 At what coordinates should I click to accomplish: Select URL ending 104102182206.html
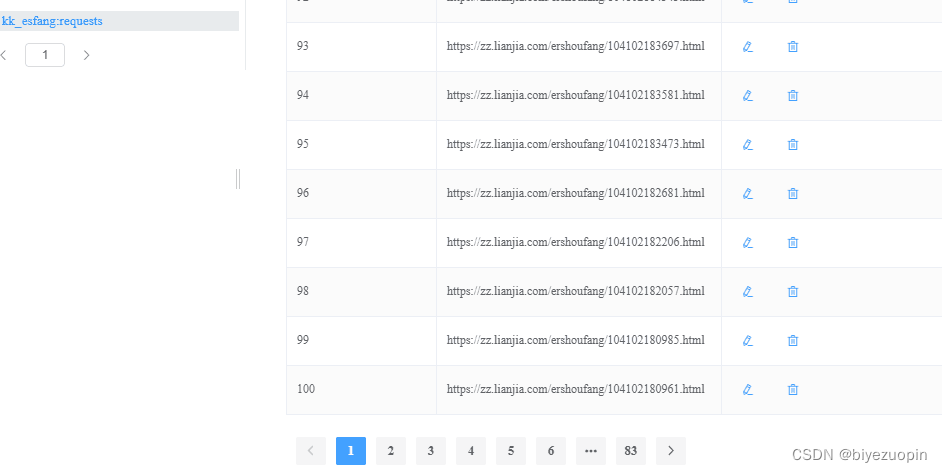(x=576, y=242)
